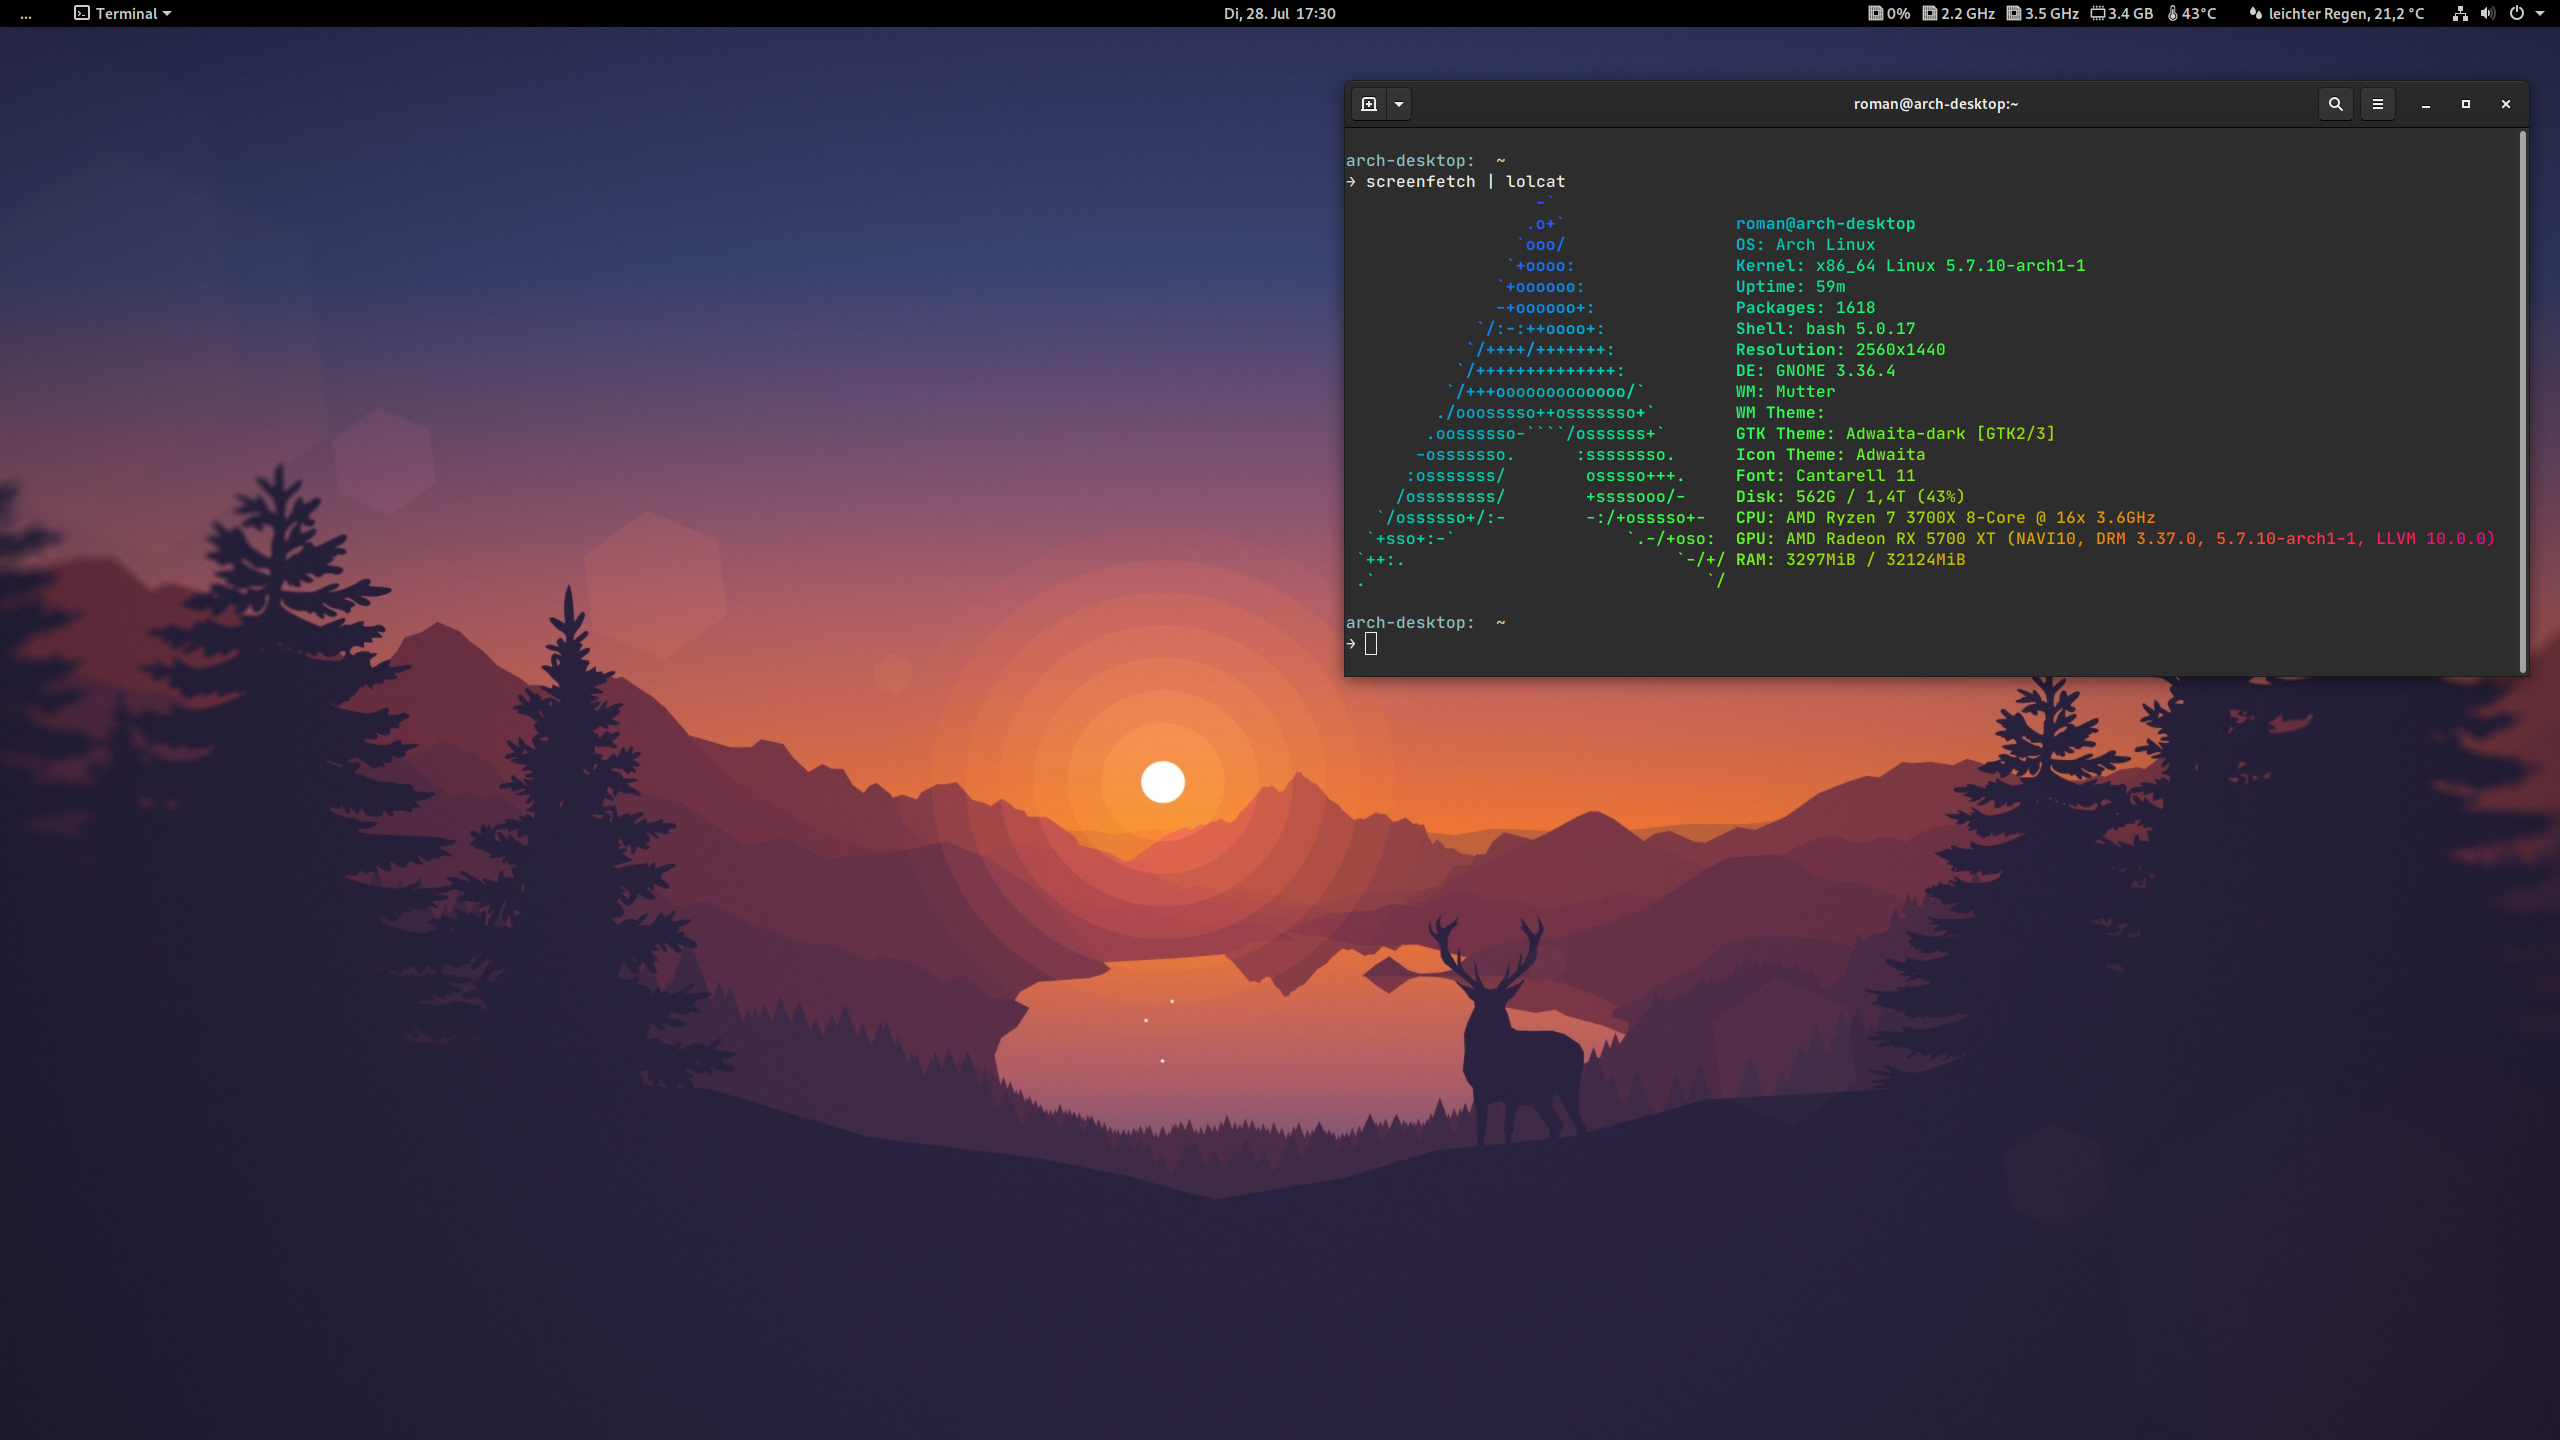Screen dimensions: 2560x1440
Task: Open terminal search
Action: click(2336, 104)
